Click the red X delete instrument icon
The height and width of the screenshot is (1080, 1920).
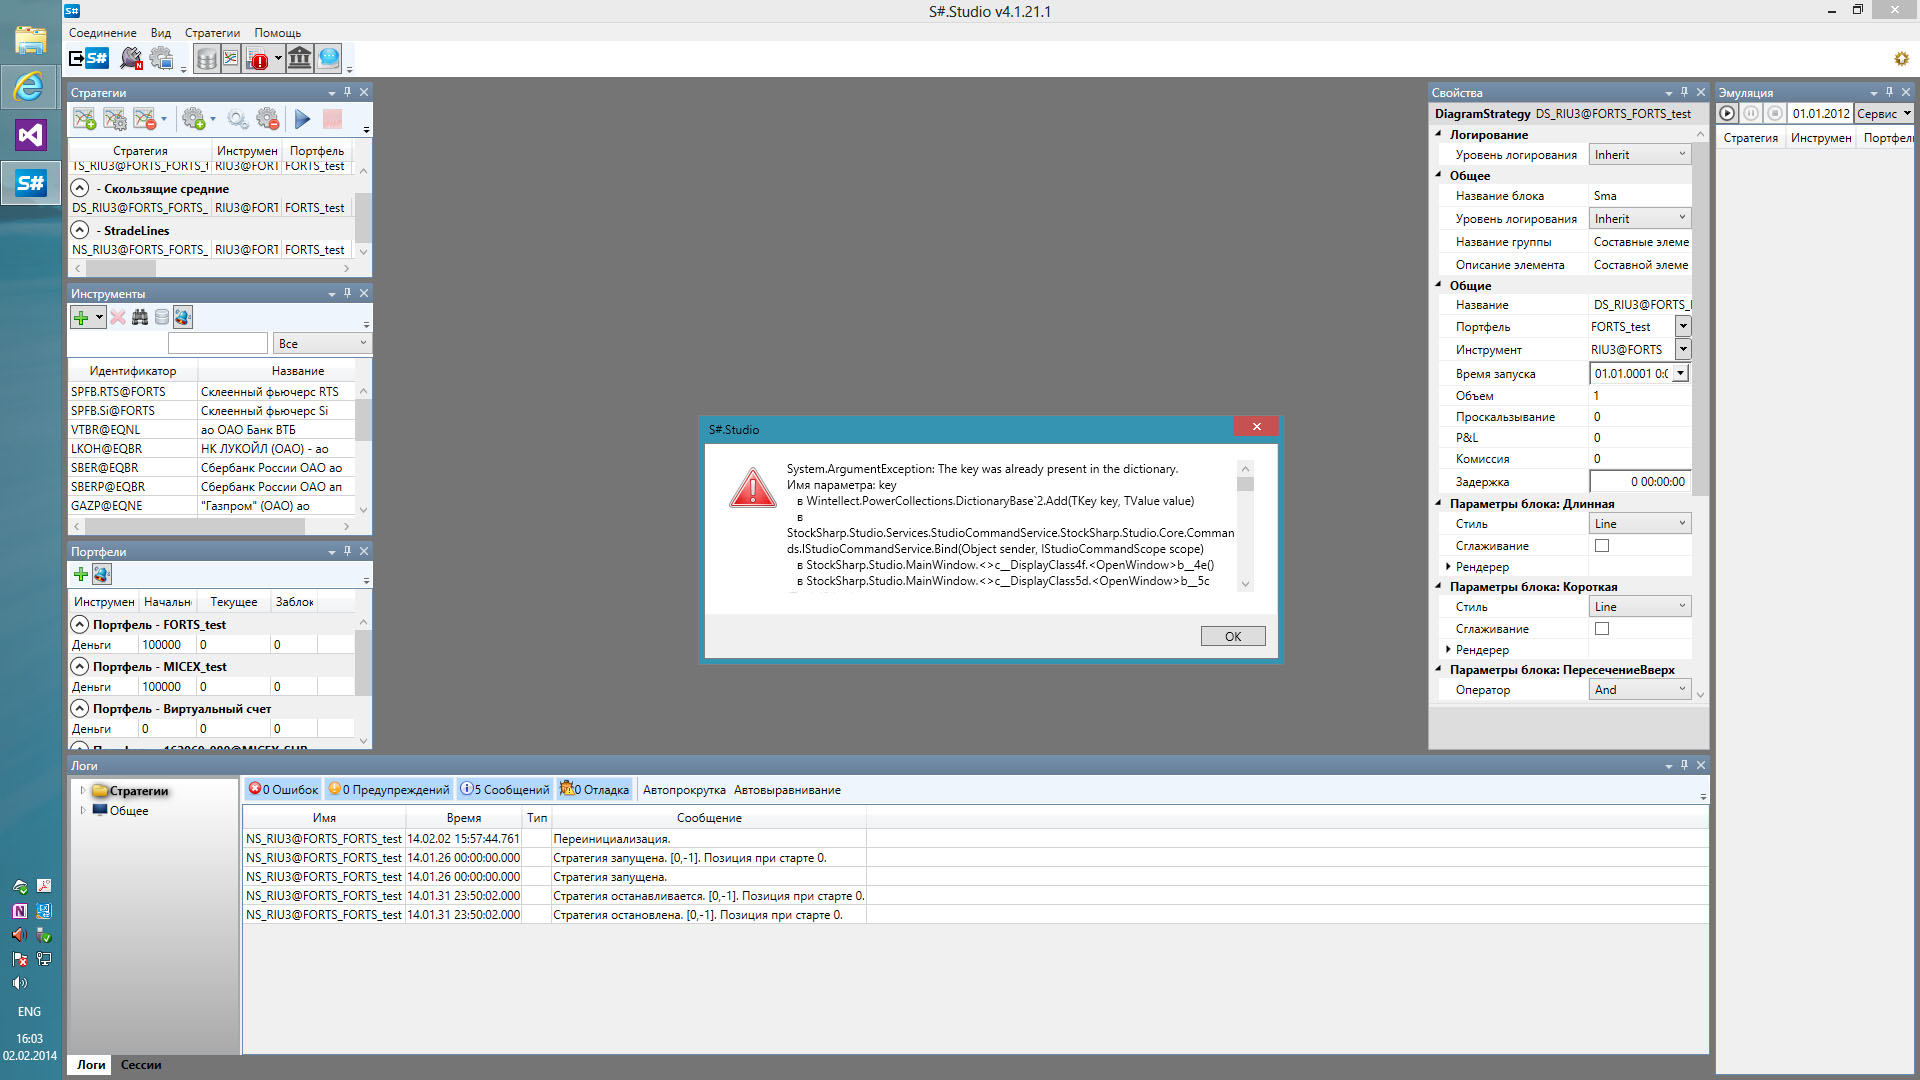point(118,318)
